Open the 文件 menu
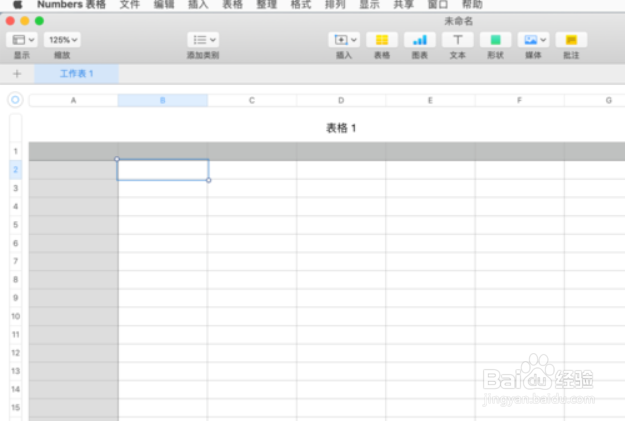 [x=129, y=4]
